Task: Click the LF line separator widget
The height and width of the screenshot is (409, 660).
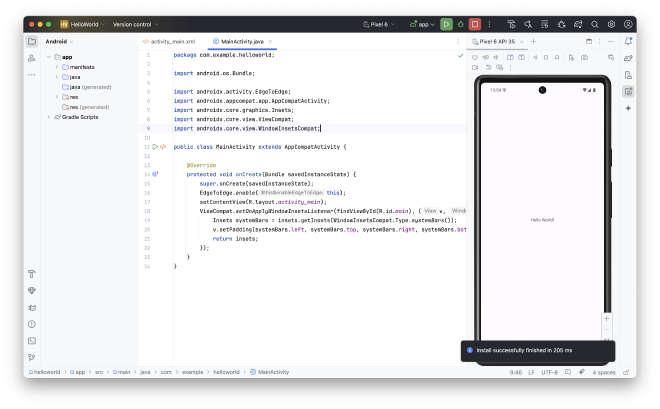Action: [x=531, y=372]
